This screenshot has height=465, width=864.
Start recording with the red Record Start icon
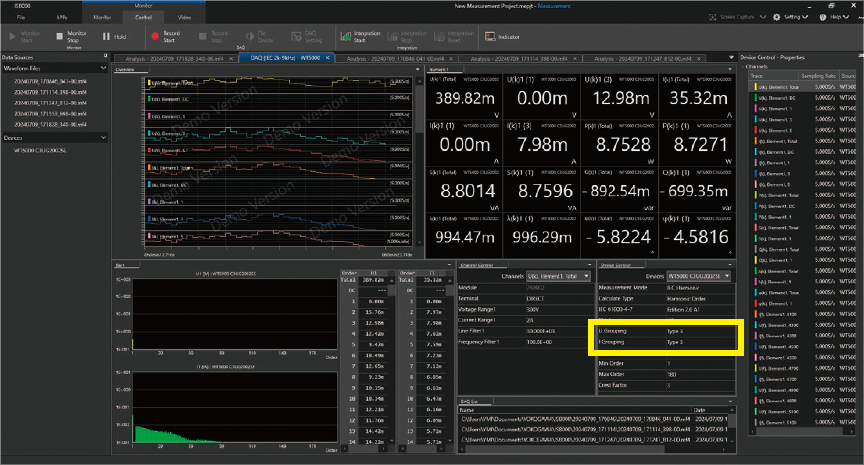point(155,36)
